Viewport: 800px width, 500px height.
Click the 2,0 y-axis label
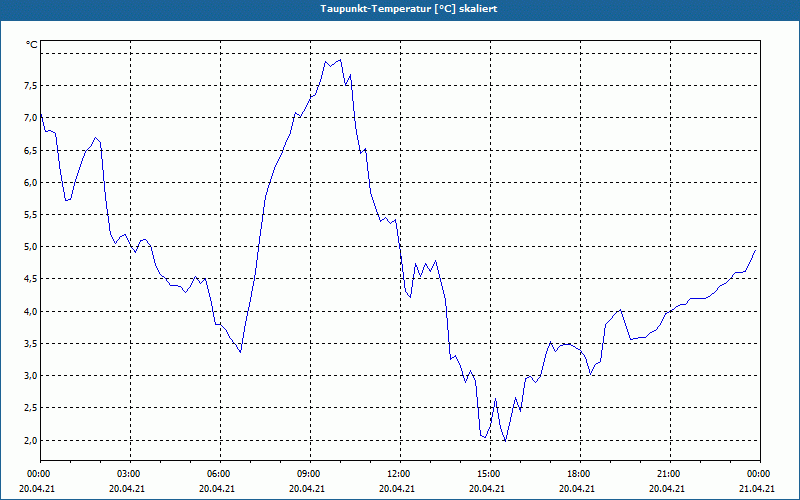point(30,440)
